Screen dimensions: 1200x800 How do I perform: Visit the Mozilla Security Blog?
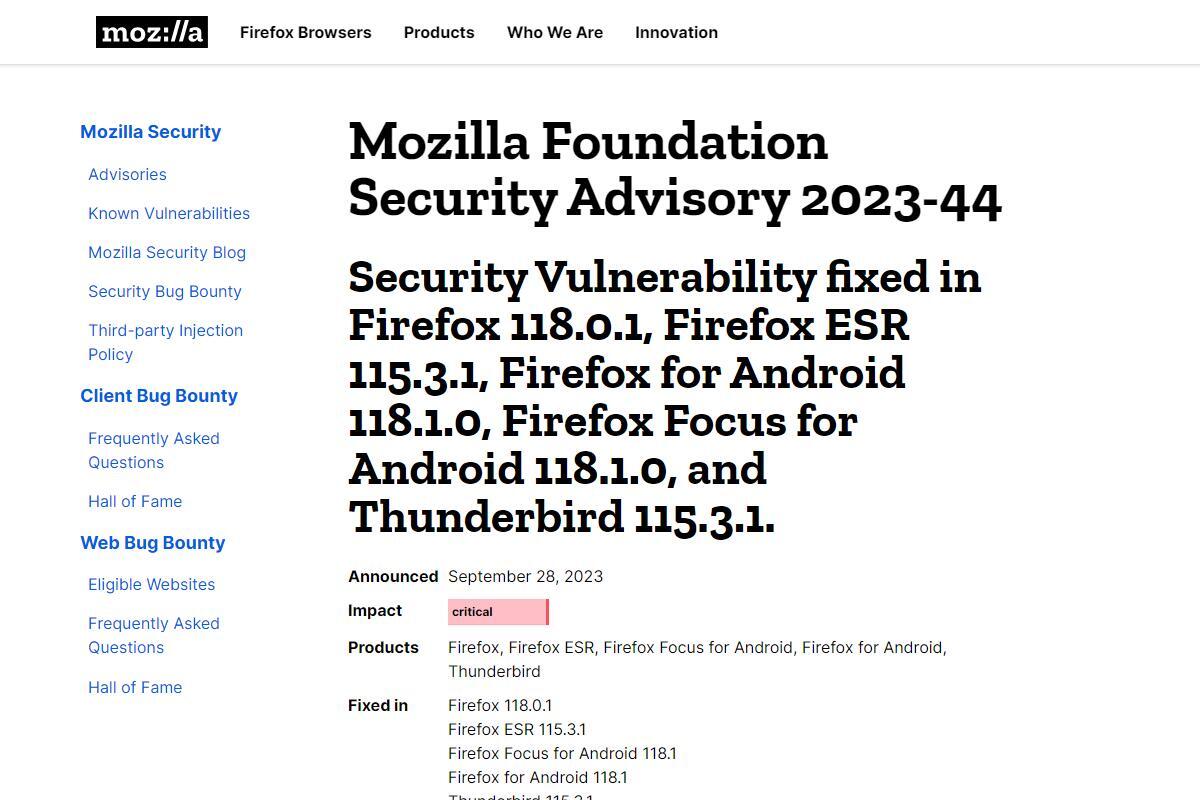[167, 252]
